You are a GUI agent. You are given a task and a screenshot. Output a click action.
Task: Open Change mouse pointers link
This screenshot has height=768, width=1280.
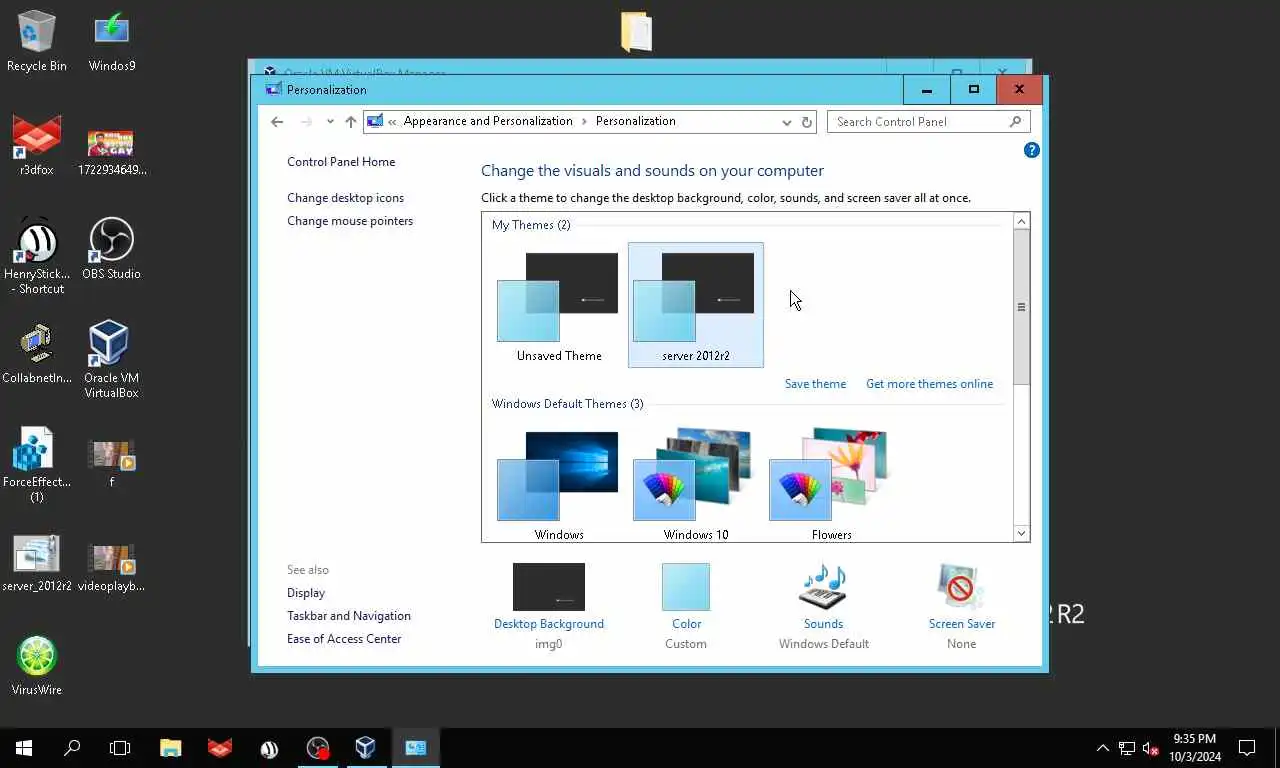(350, 221)
